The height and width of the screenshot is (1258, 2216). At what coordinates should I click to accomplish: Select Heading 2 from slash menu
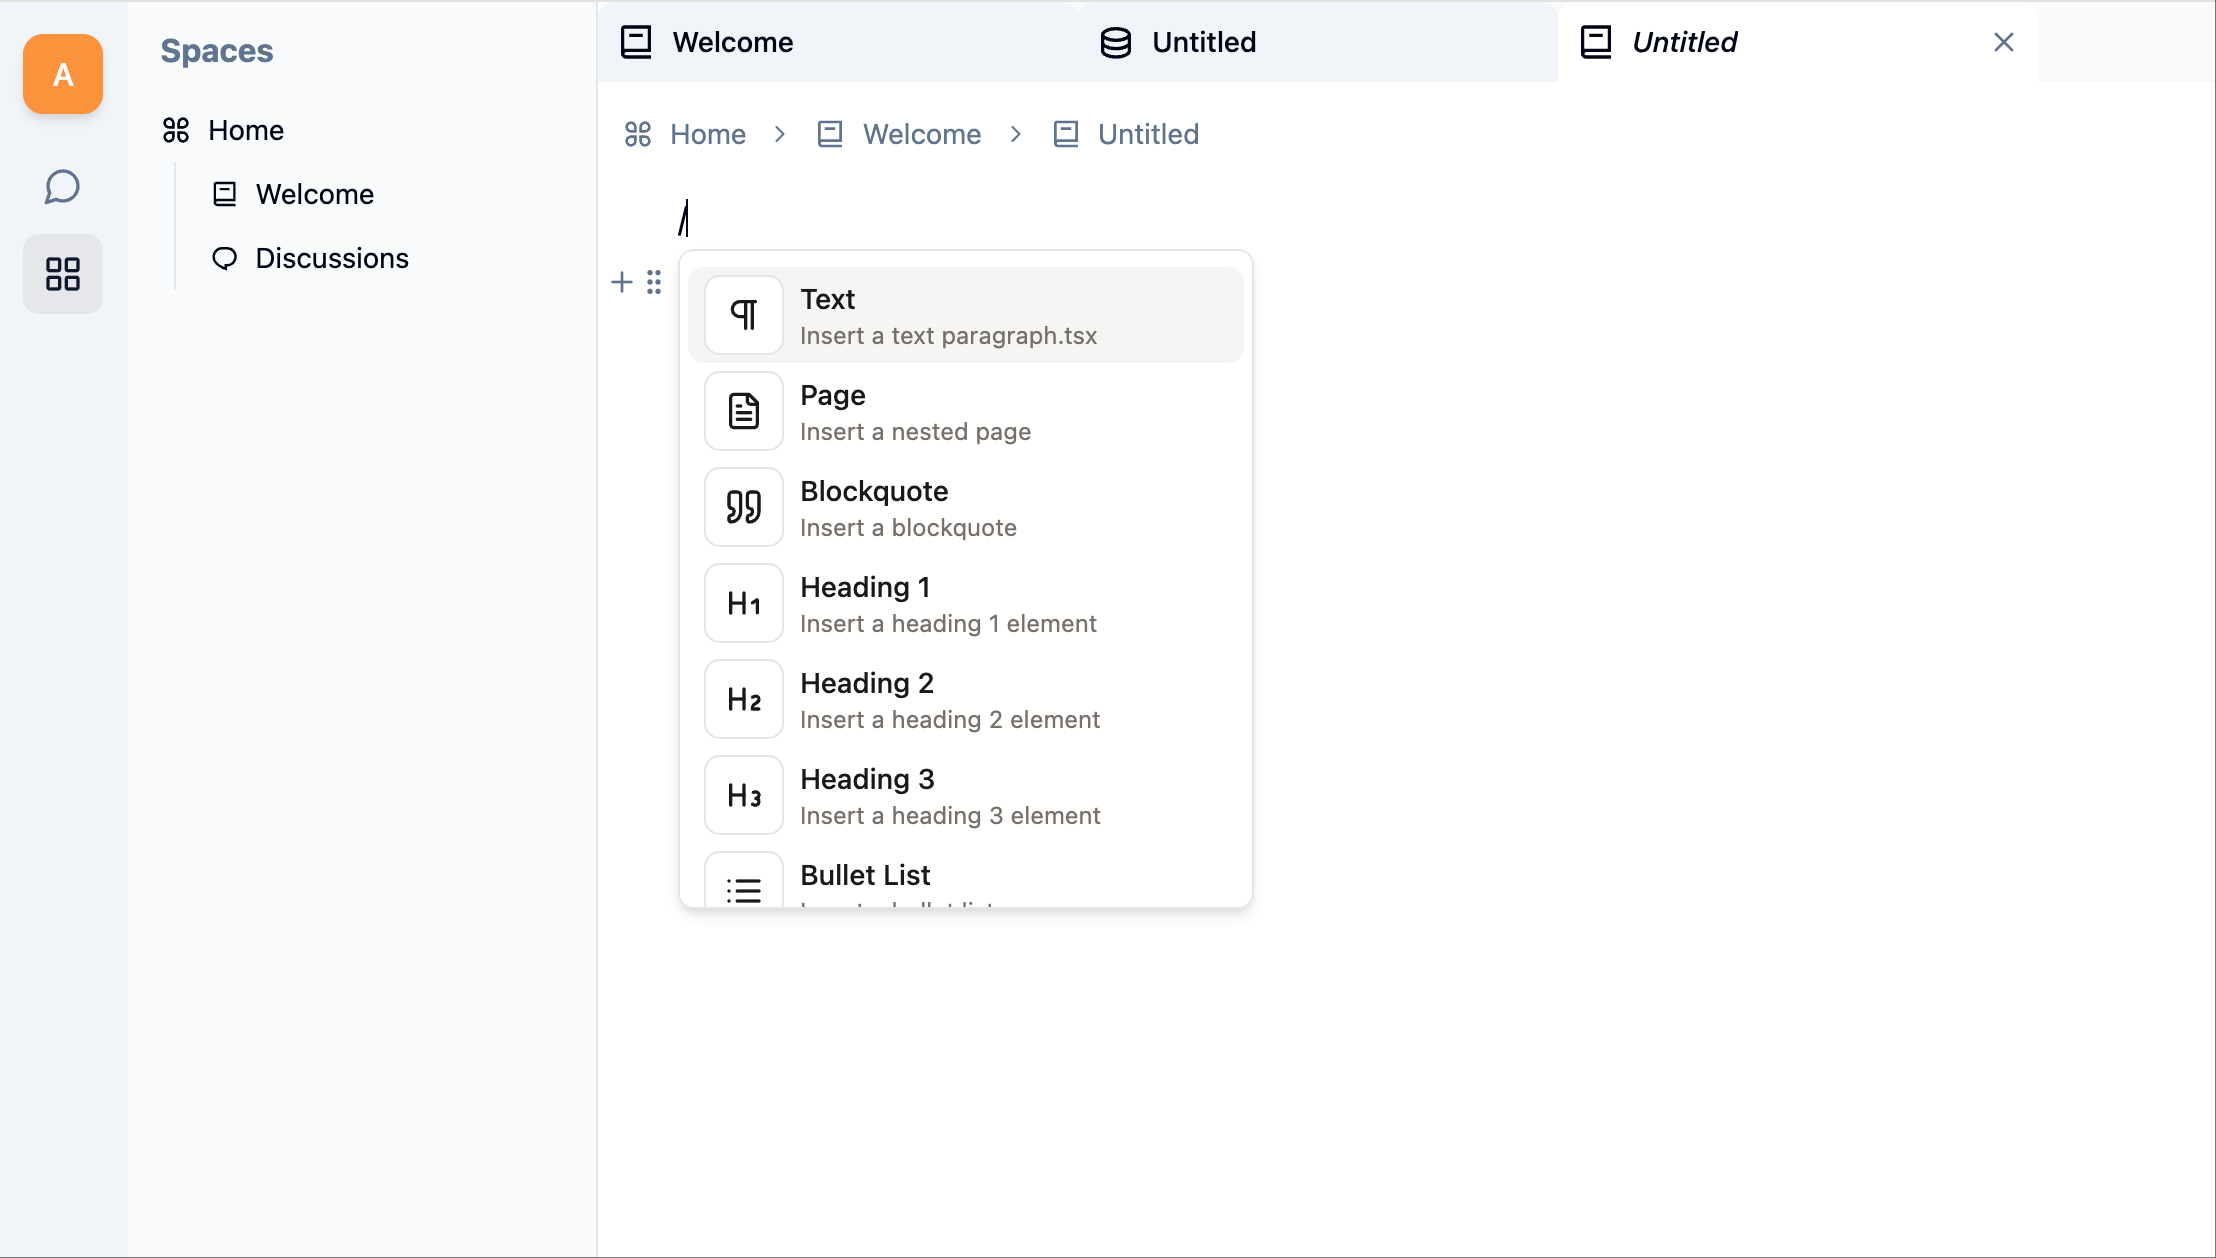pyautogui.click(x=966, y=699)
